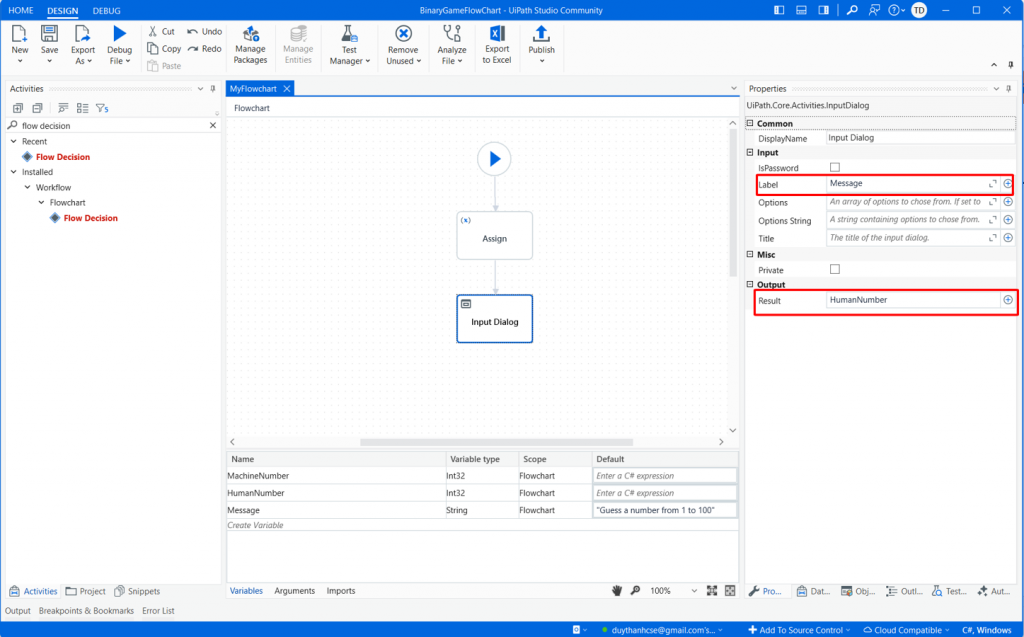Expand all activities icon in Activities panel

click(x=18, y=108)
